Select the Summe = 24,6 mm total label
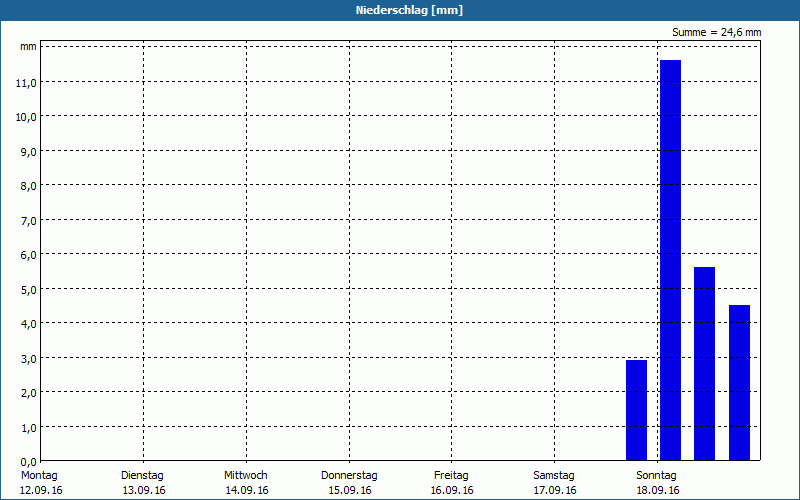The width and height of the screenshot is (800, 500). (x=716, y=32)
